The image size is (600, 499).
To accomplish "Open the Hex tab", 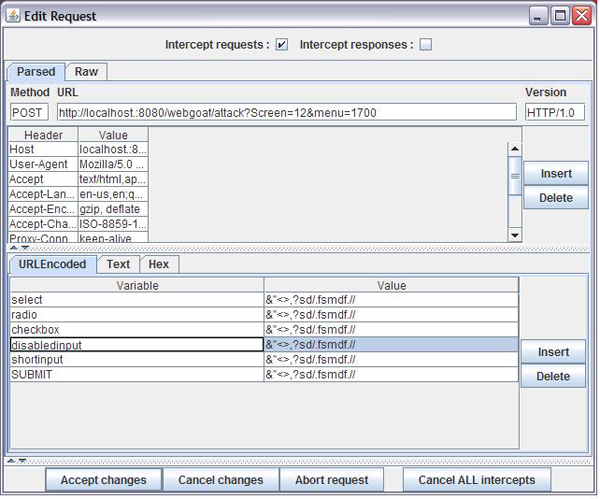I will point(158,264).
